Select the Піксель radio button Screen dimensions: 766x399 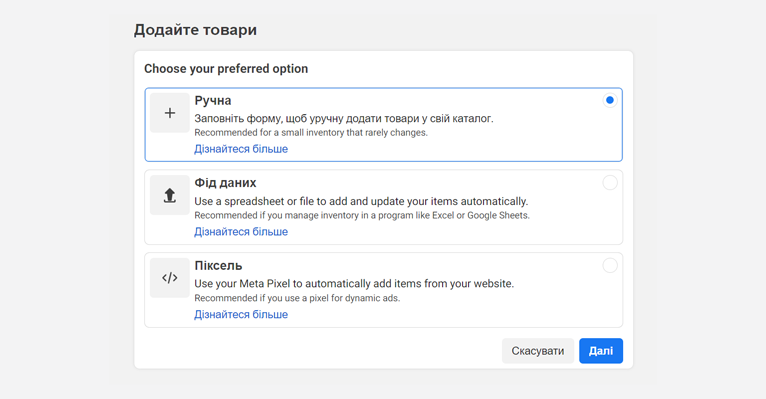(610, 266)
